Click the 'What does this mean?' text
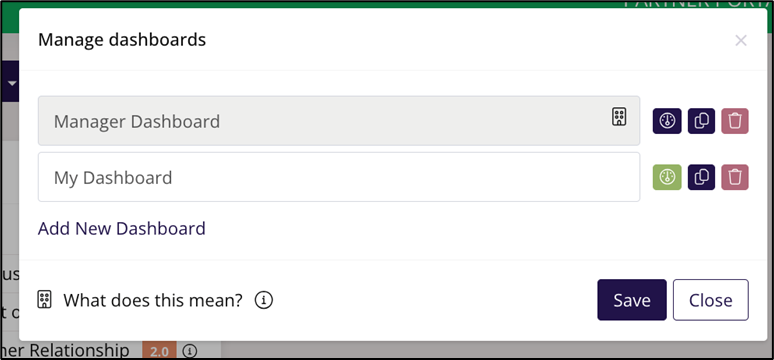The width and height of the screenshot is (774, 360). coord(153,300)
